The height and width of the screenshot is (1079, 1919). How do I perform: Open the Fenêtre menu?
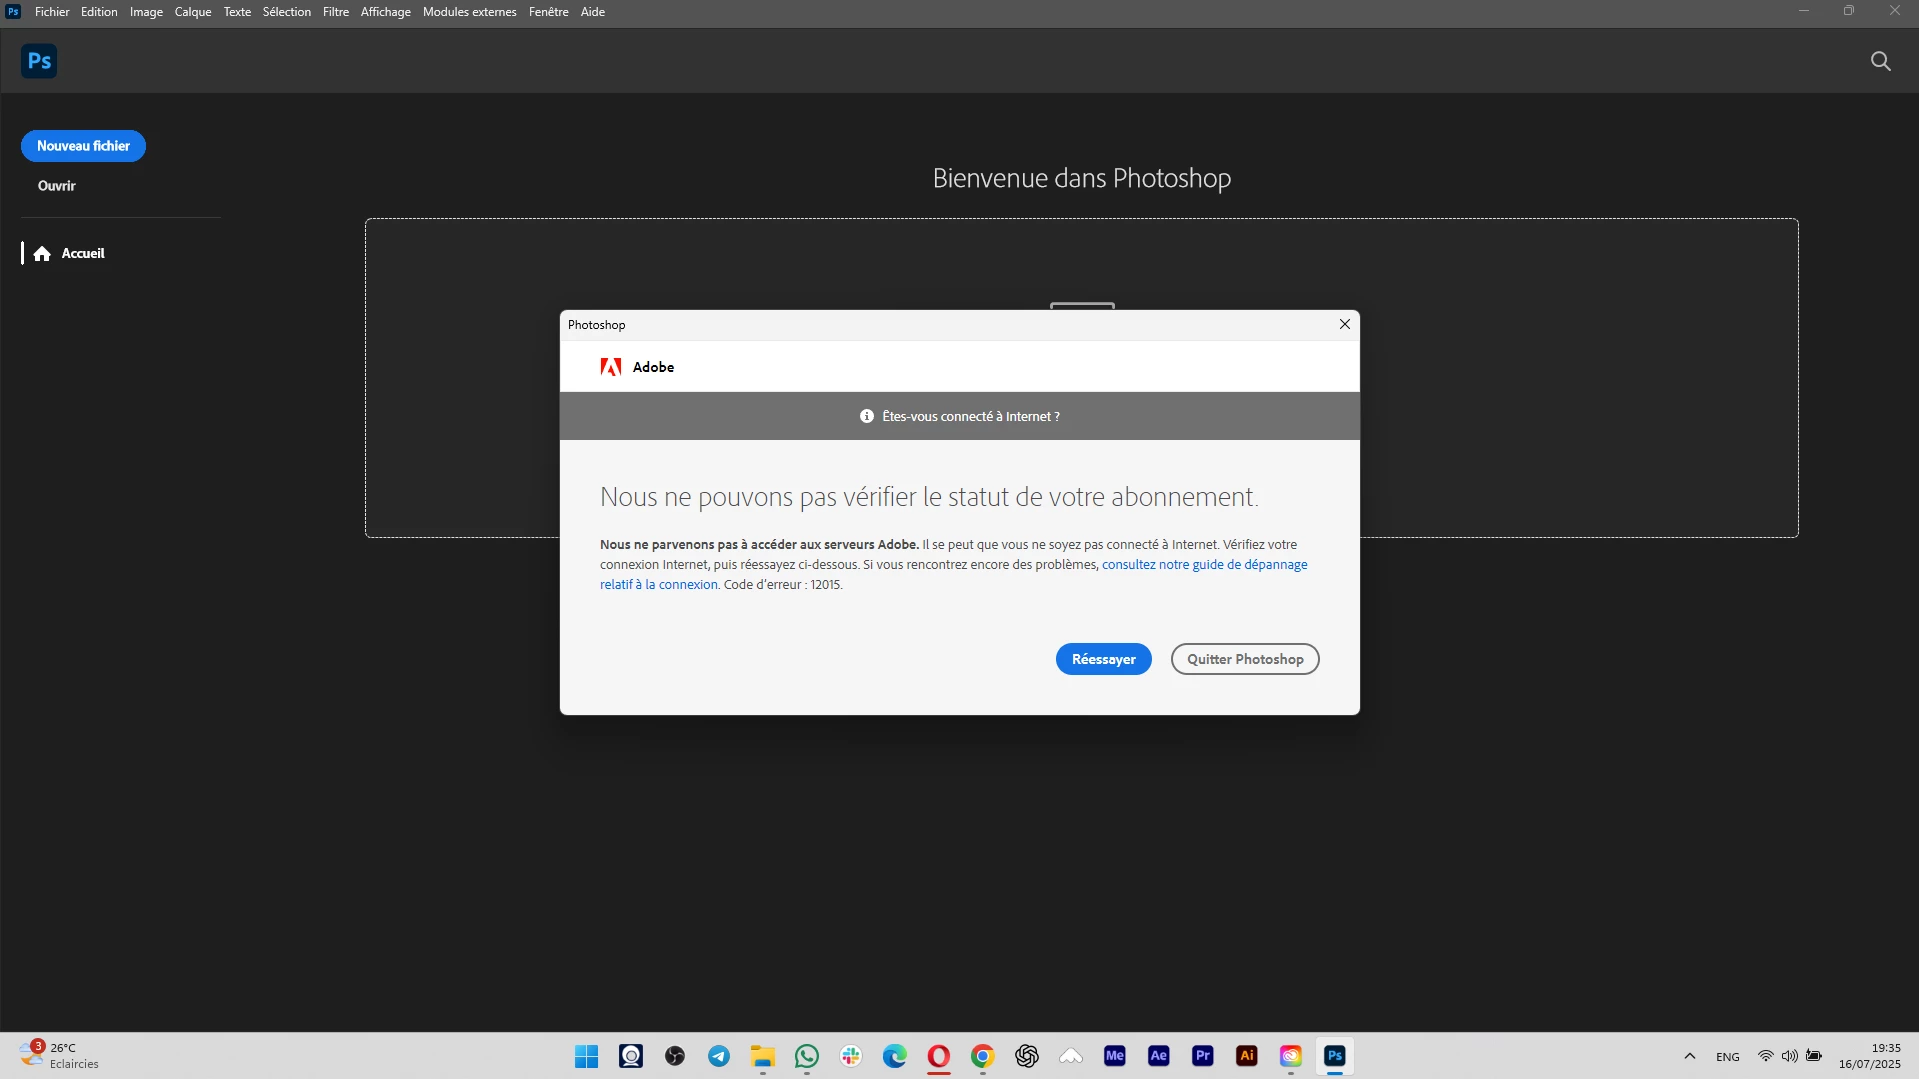(549, 12)
